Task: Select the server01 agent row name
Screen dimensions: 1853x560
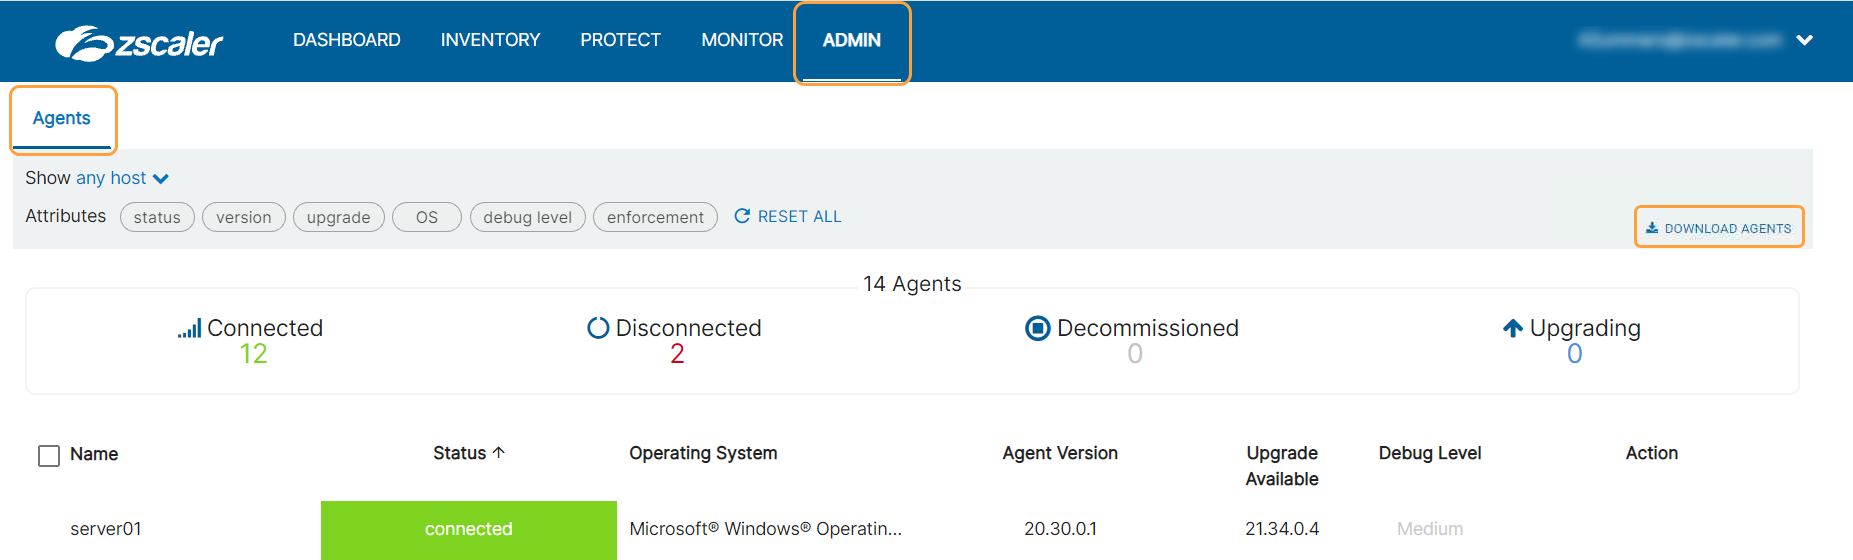Action: point(106,529)
